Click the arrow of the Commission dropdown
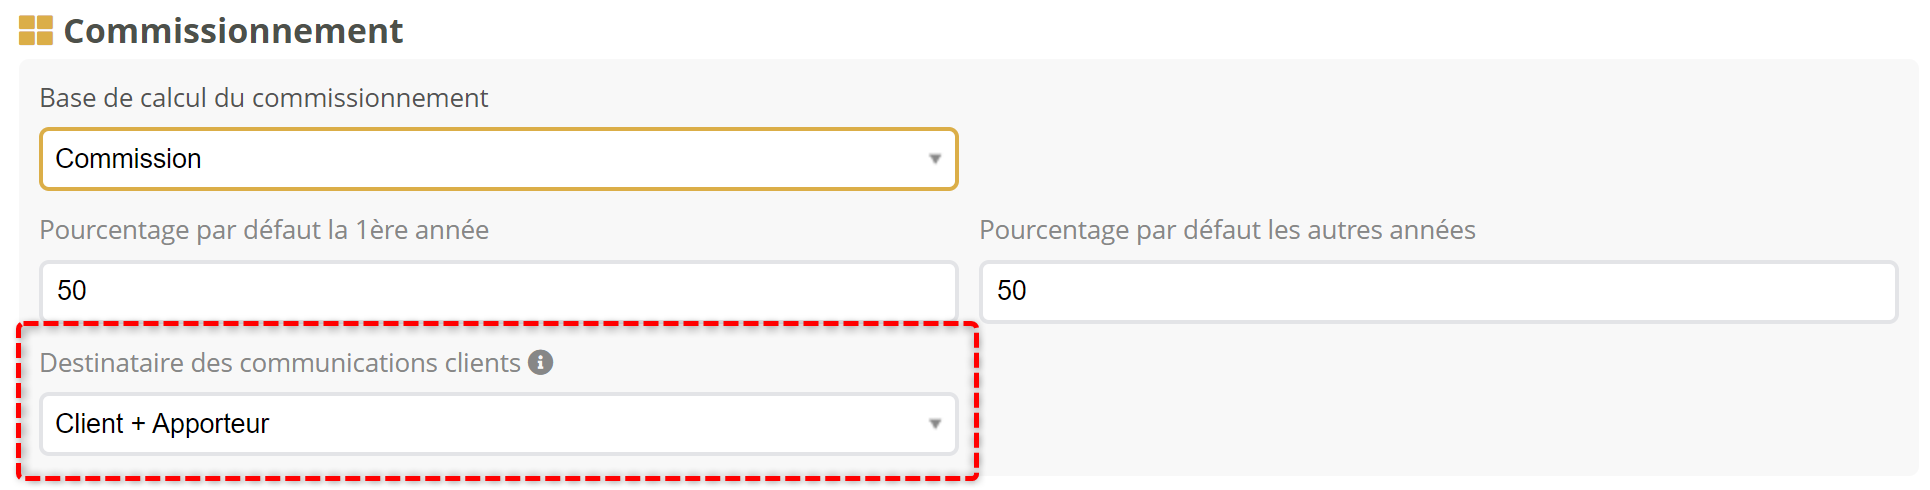Image resolution: width=1930 pixels, height=490 pixels. pyautogui.click(x=935, y=159)
